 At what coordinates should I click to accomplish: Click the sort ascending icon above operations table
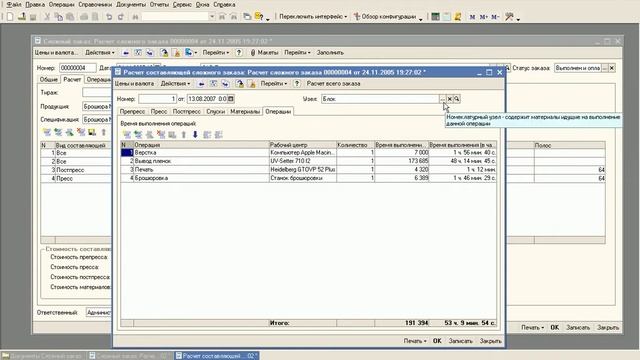coord(207,135)
